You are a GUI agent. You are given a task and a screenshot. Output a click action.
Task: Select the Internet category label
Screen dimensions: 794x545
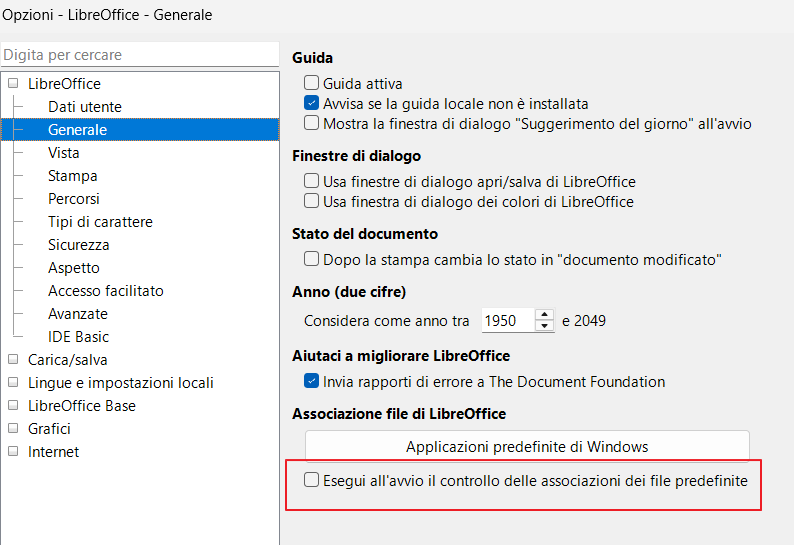click(x=53, y=451)
